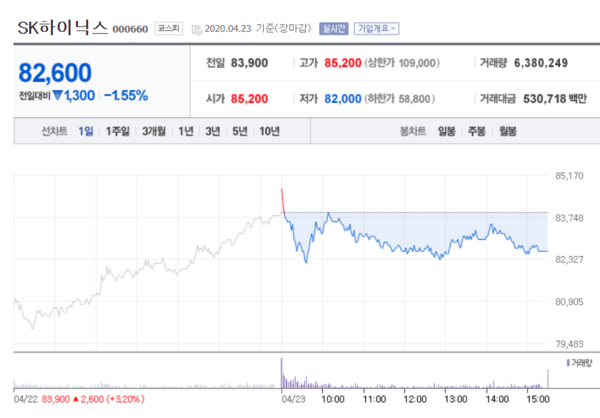Click the 상한가 109,000 text

tap(402, 63)
